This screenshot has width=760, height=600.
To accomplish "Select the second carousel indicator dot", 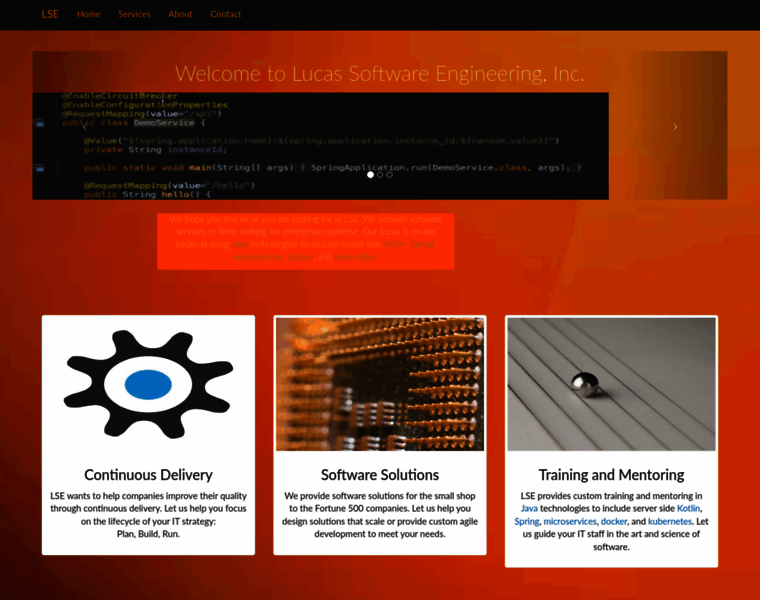I will 380,174.
